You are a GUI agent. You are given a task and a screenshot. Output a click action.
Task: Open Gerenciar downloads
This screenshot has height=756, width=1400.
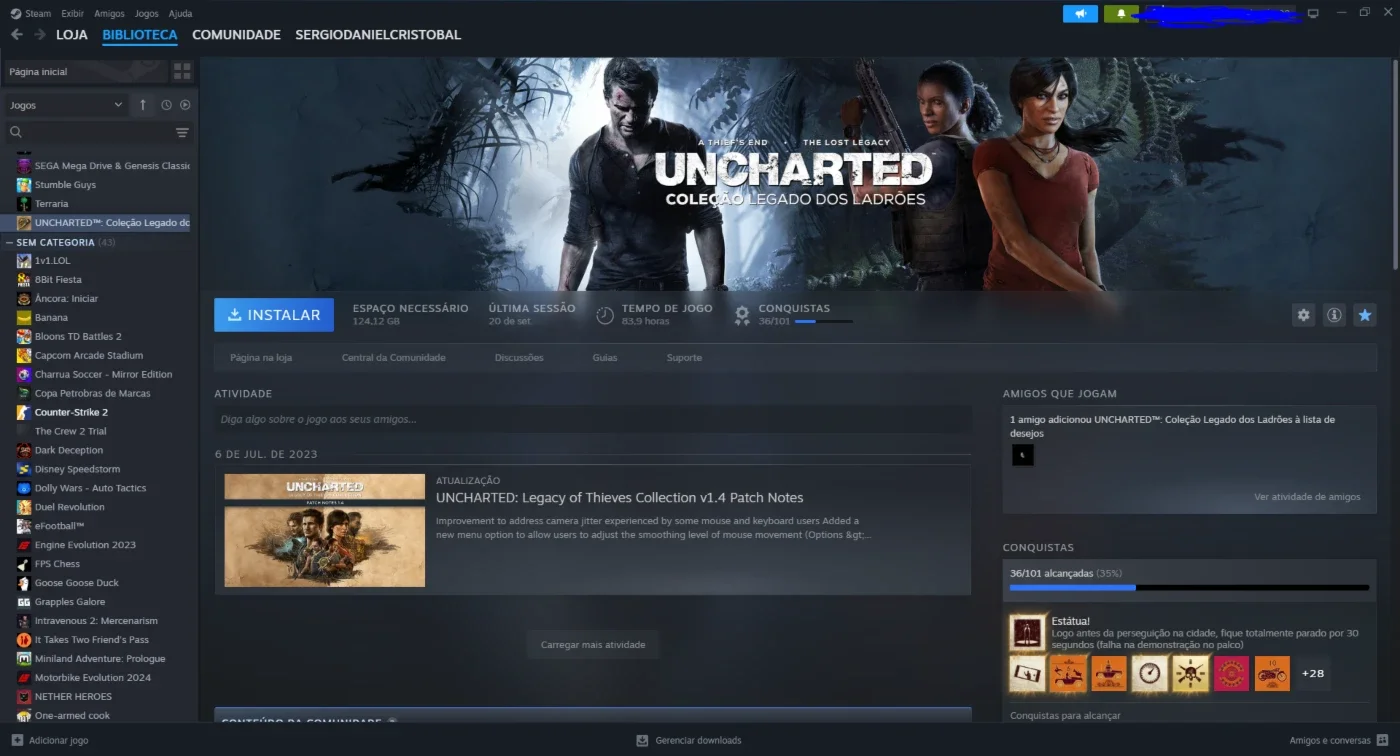[x=689, y=740]
